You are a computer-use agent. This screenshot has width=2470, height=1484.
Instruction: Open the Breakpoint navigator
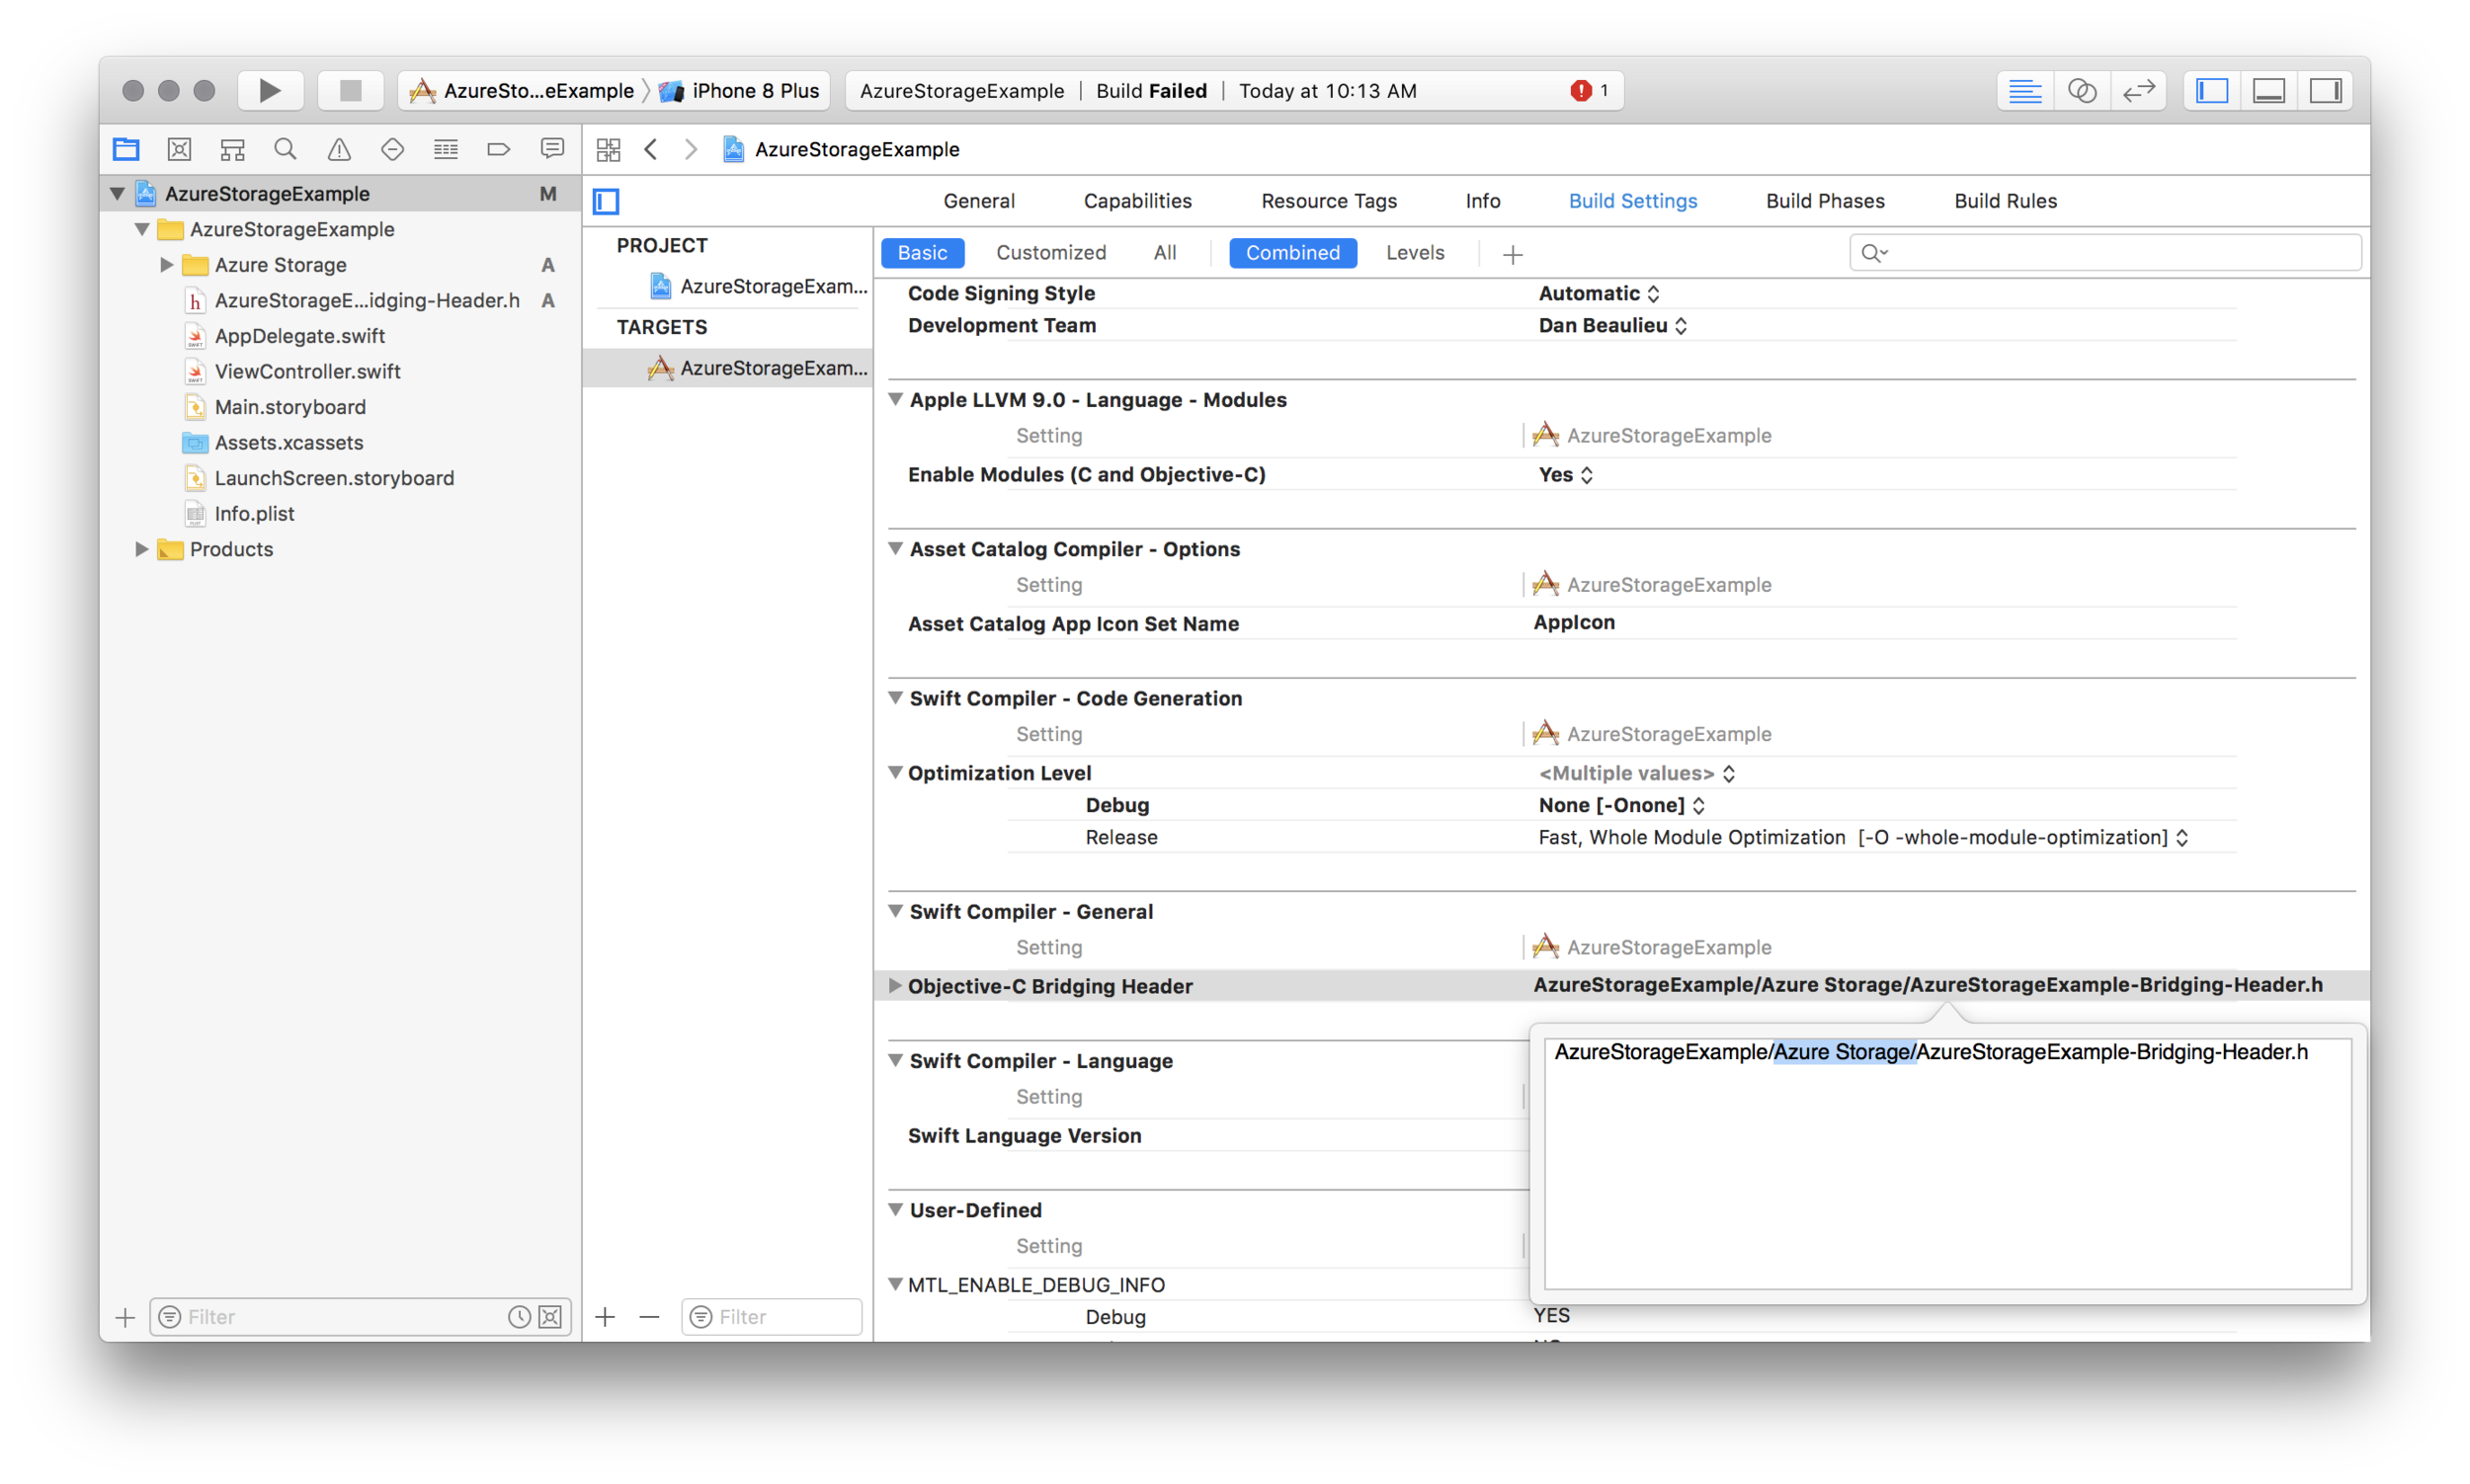pyautogui.click(x=498, y=149)
